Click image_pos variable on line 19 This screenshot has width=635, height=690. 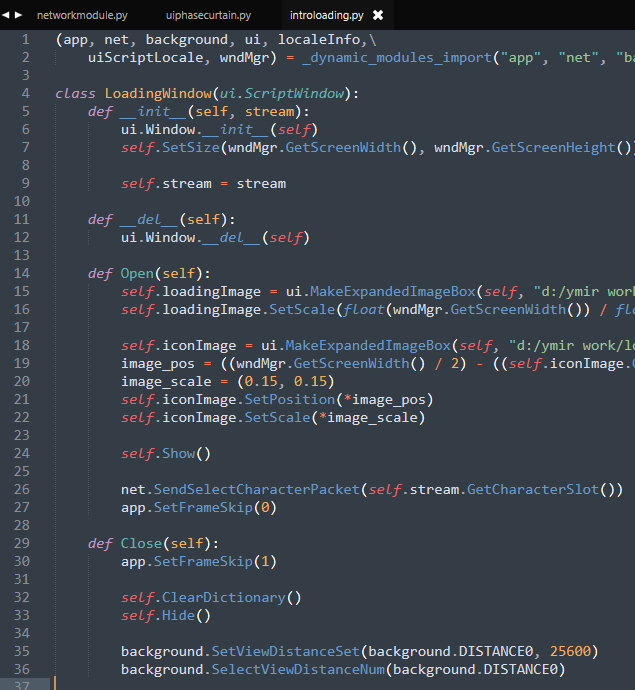(158, 363)
